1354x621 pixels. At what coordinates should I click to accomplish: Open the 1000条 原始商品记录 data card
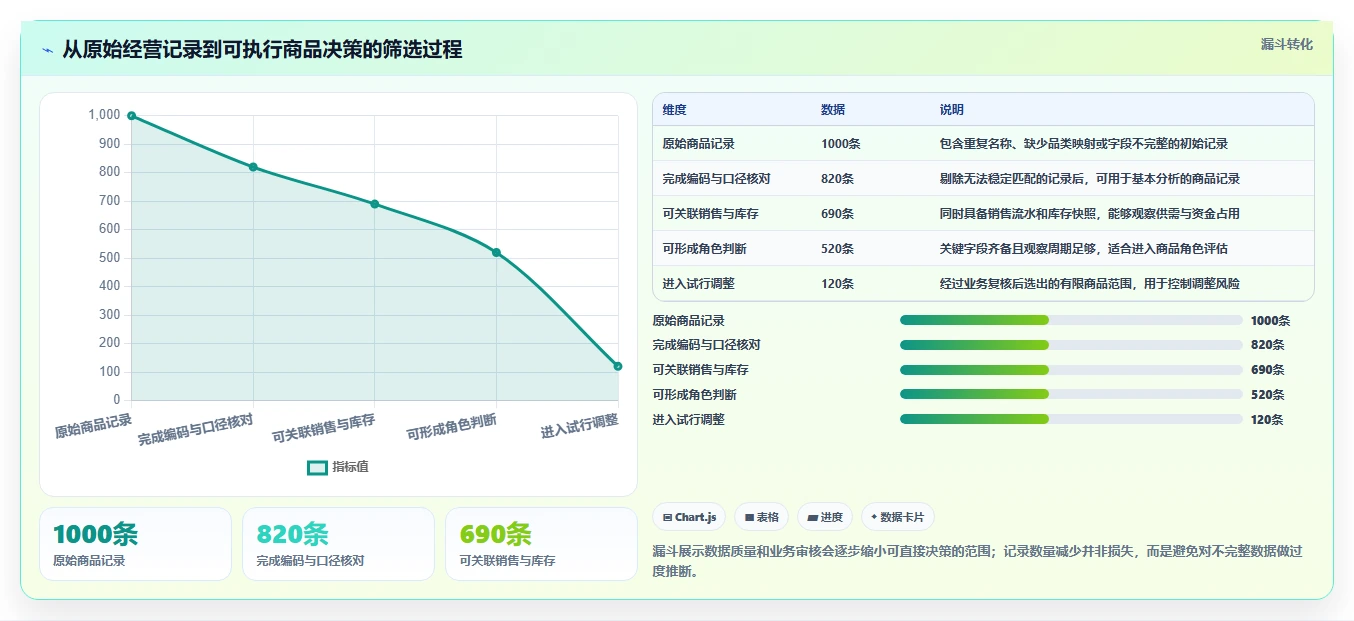(135, 544)
